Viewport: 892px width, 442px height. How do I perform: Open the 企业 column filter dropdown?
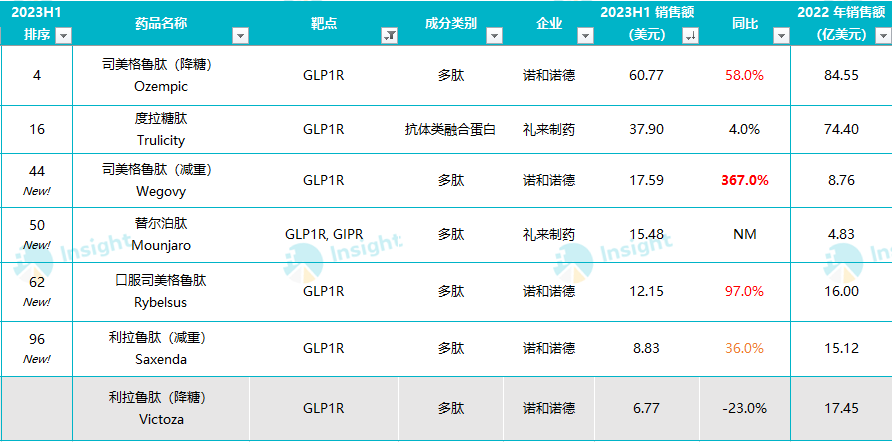[585, 36]
